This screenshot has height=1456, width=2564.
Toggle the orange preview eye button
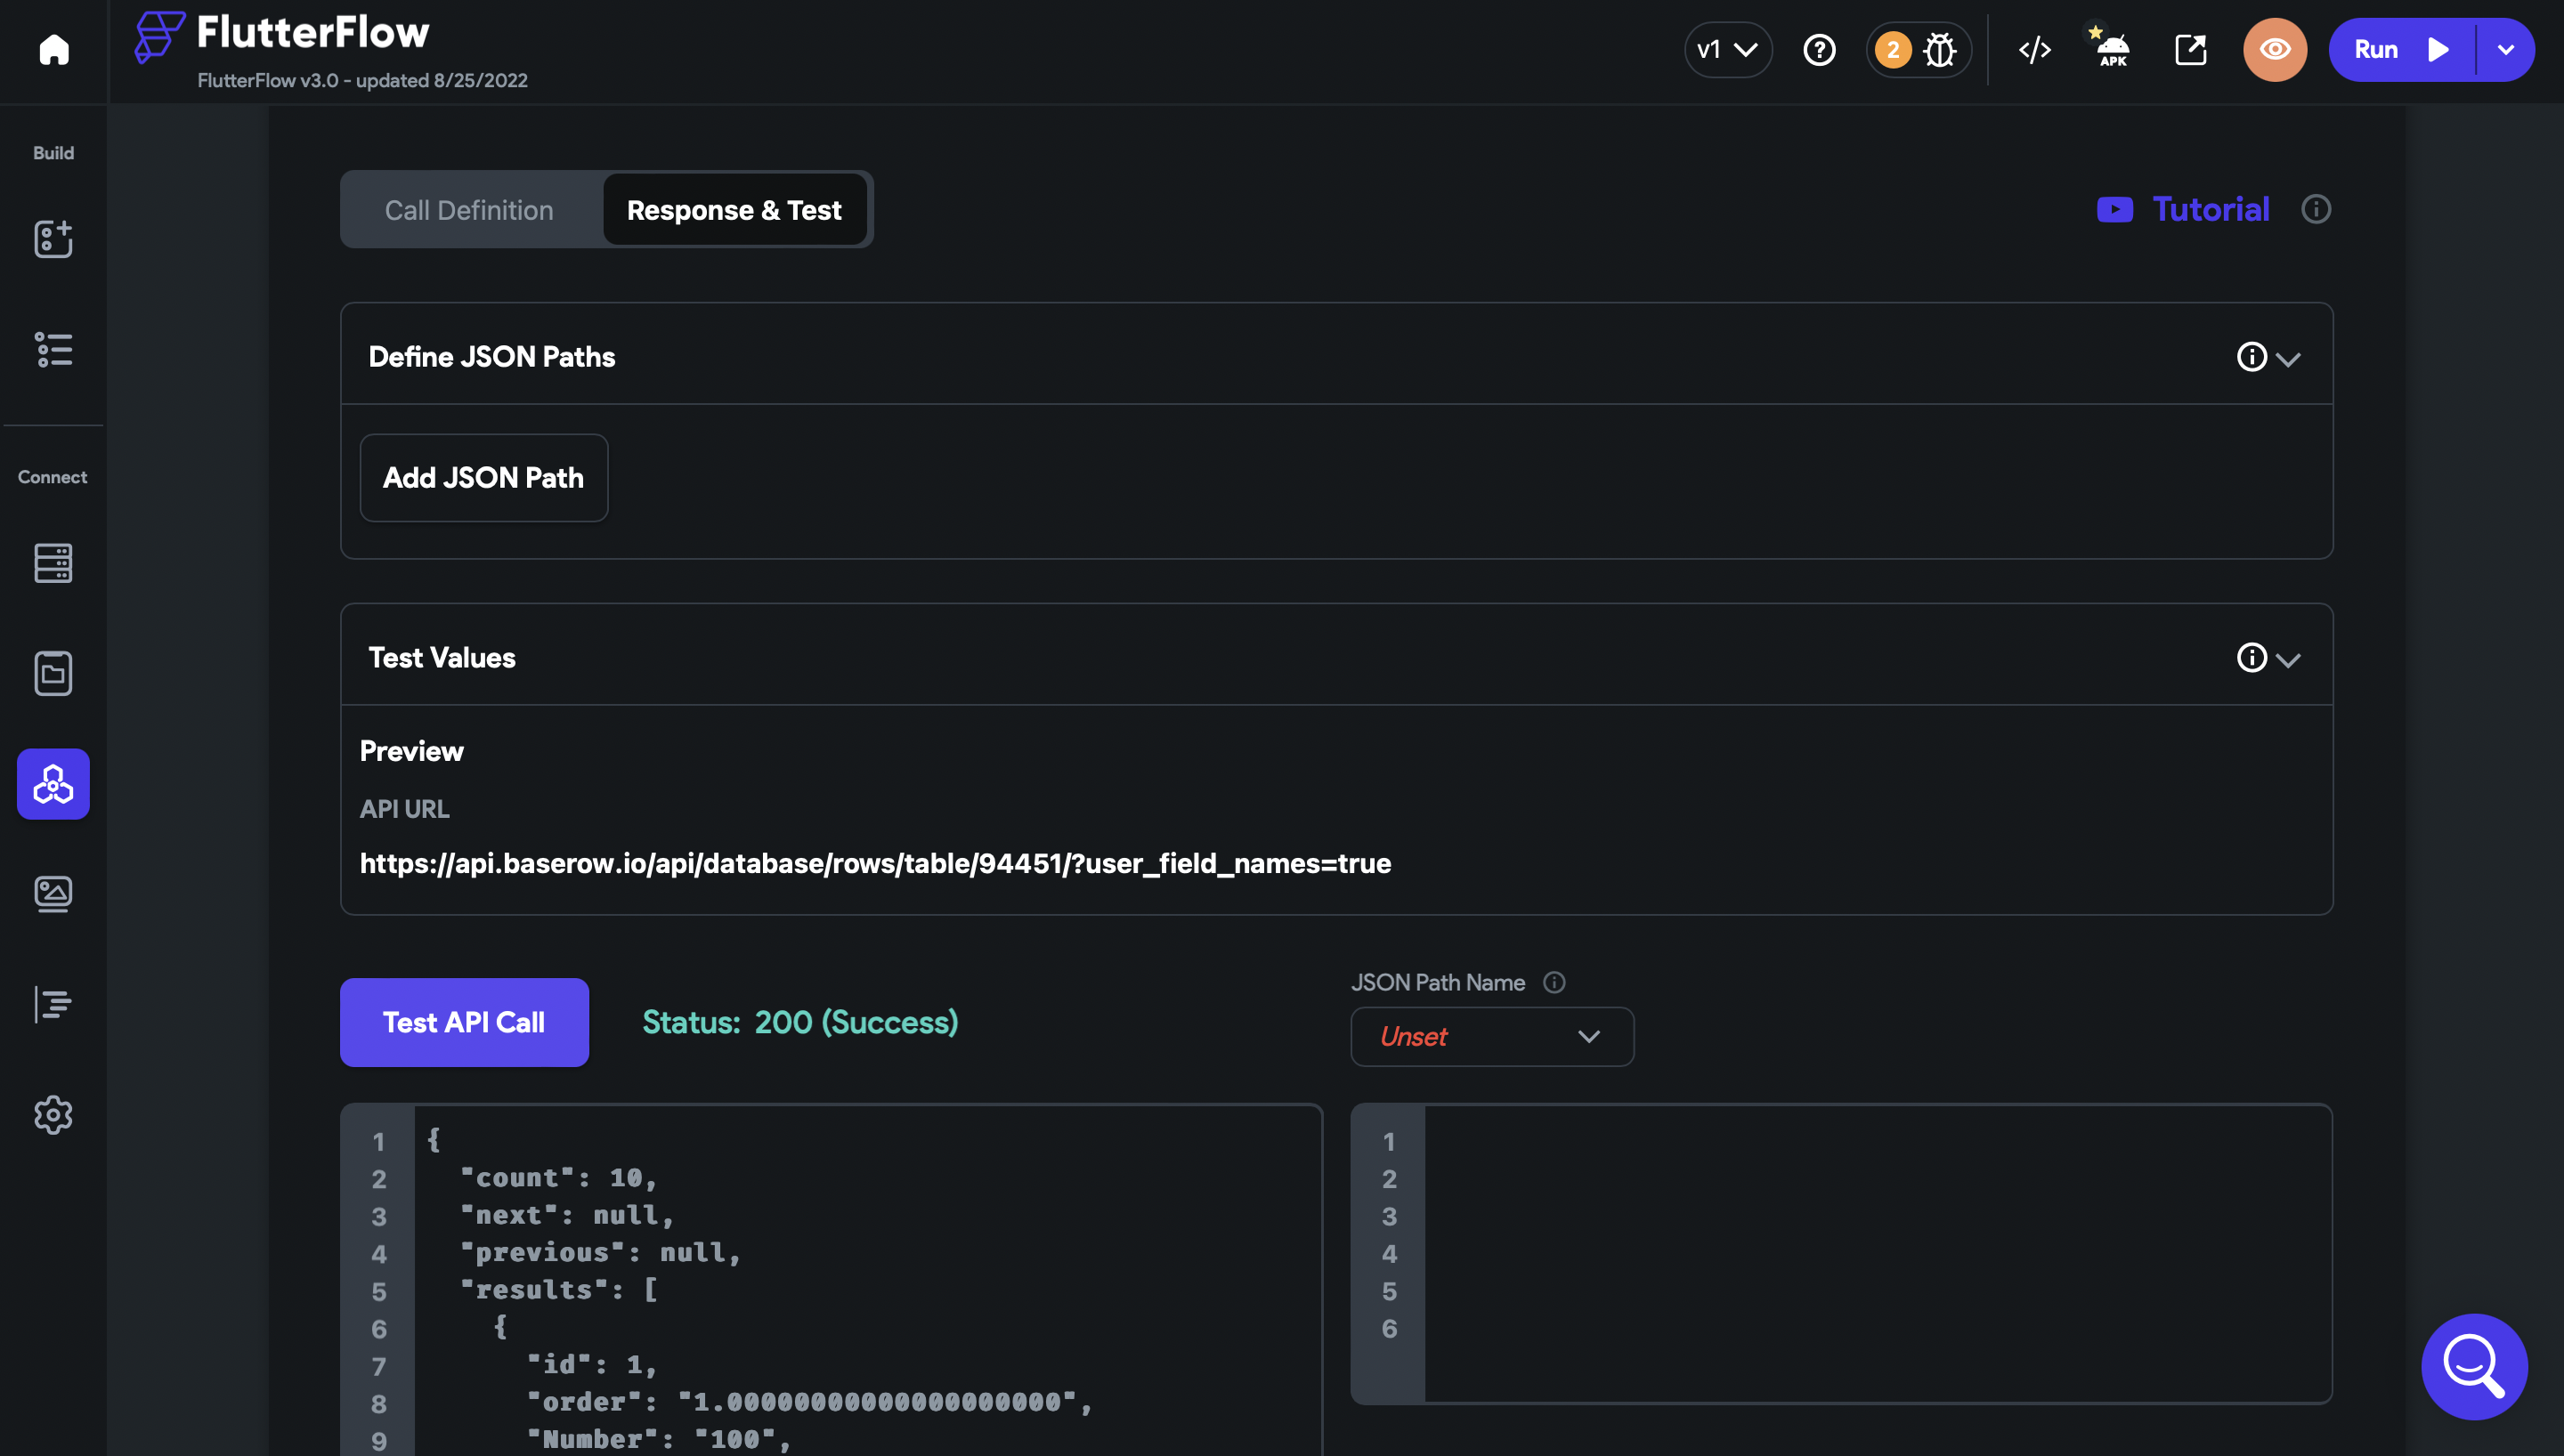point(2274,49)
